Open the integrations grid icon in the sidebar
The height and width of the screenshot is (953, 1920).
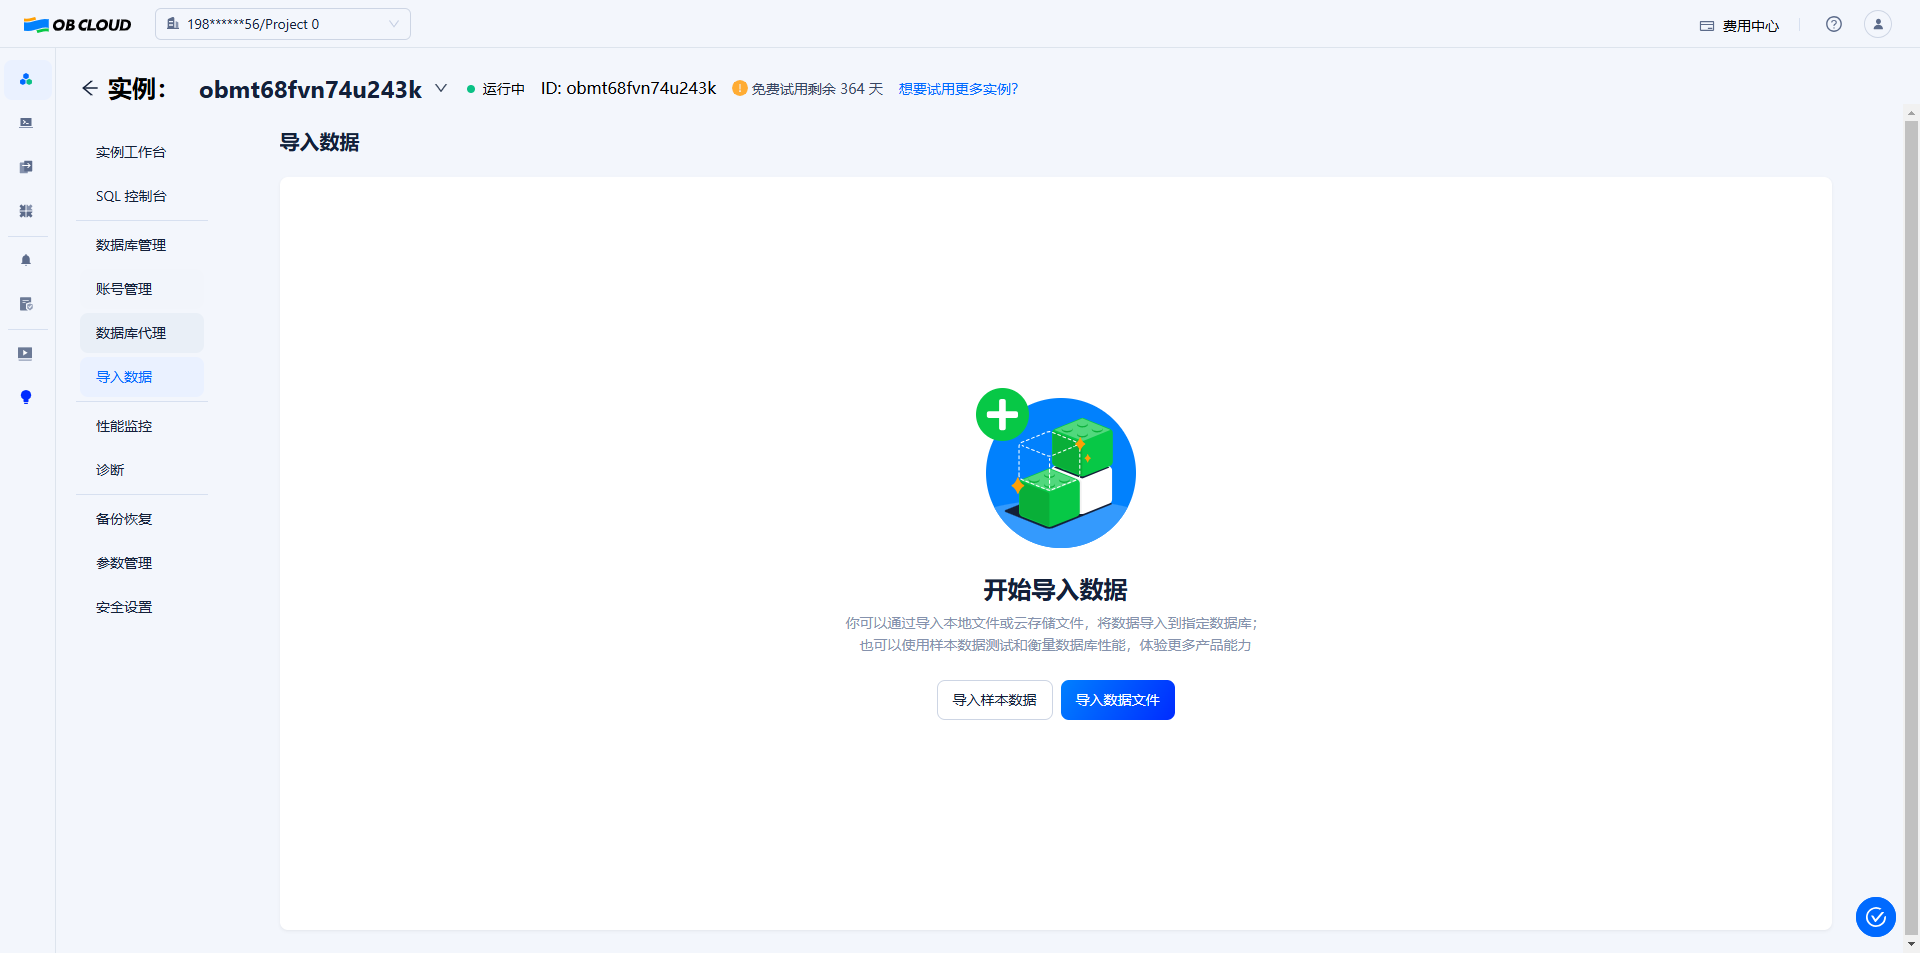pyautogui.click(x=26, y=211)
